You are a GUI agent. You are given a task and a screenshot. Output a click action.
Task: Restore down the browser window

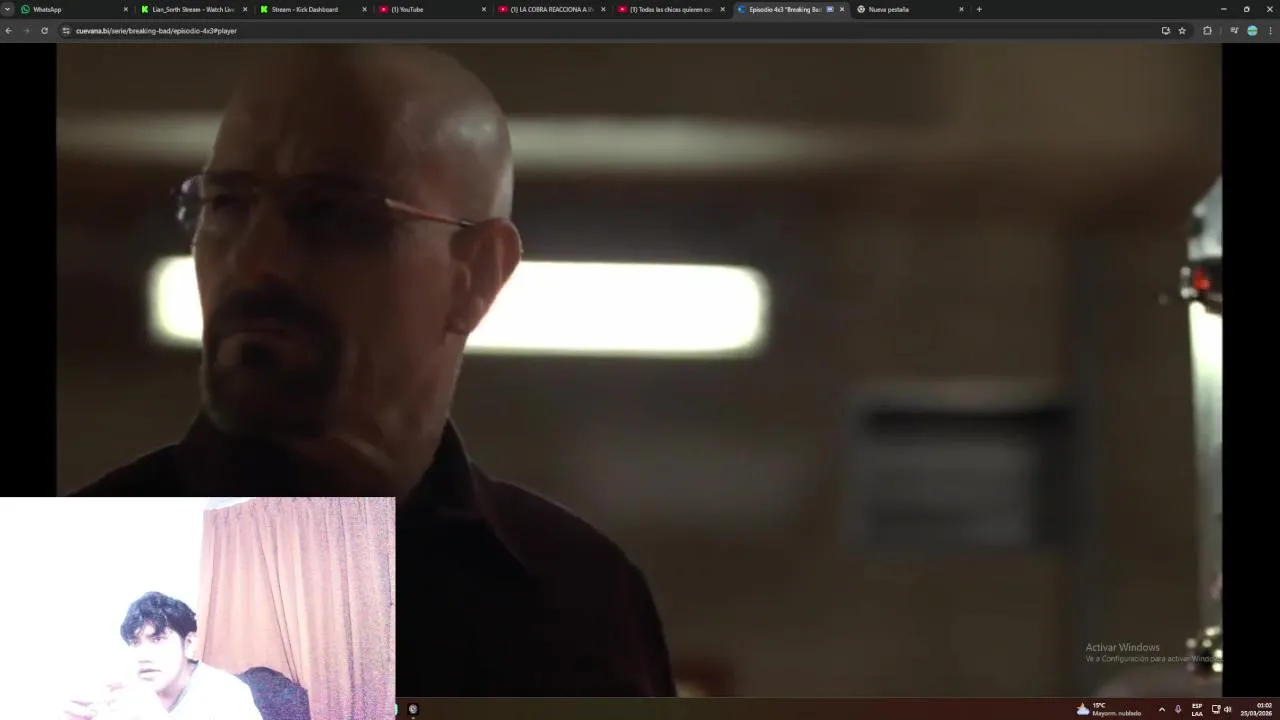pos(1246,9)
